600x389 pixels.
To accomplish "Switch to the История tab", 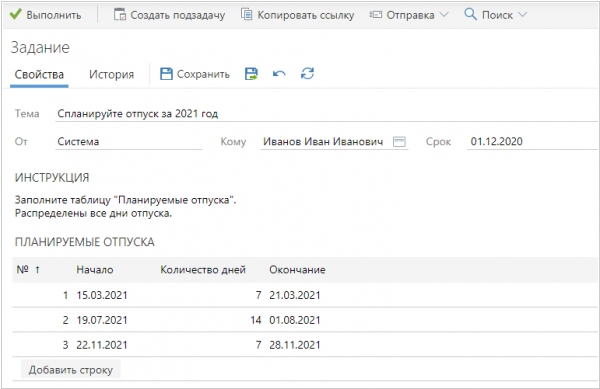I will tap(111, 74).
